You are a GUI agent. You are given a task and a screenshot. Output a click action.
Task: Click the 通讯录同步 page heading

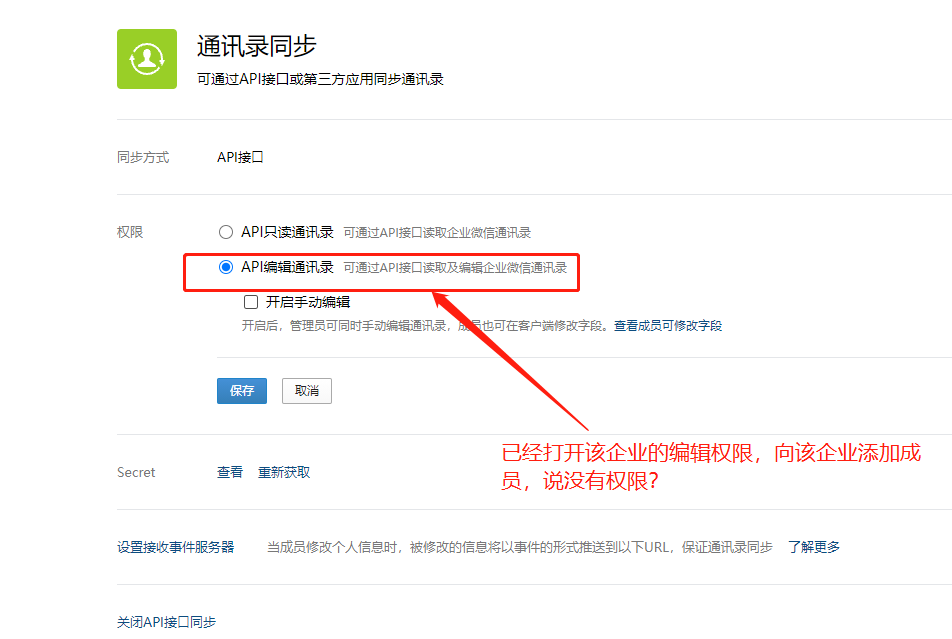click(256, 46)
